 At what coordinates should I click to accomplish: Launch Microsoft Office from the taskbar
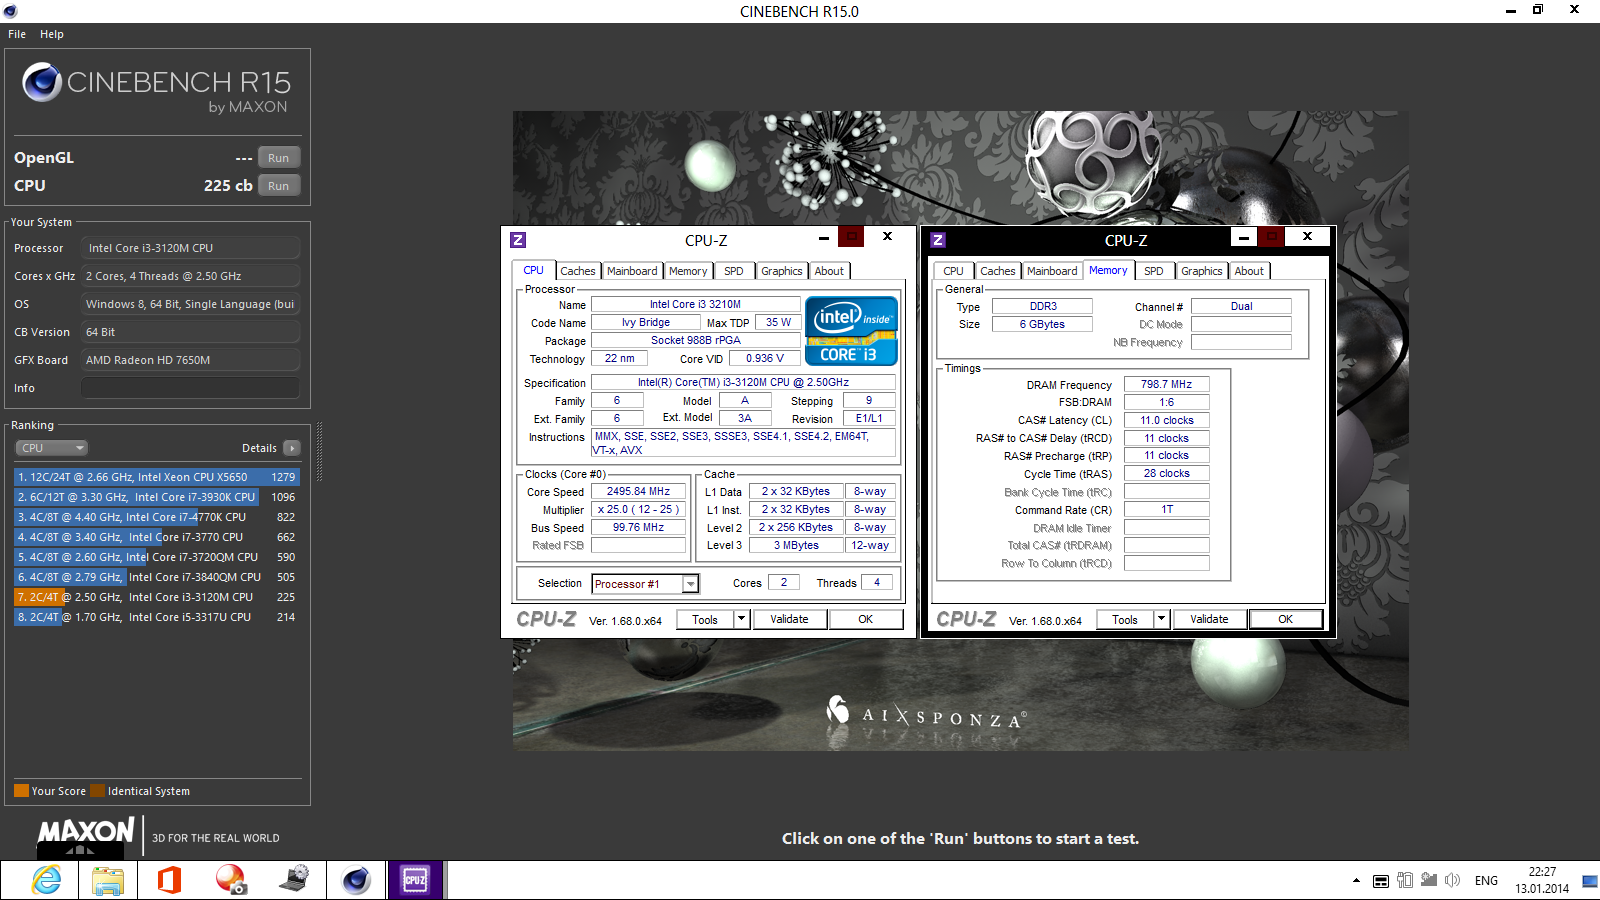pyautogui.click(x=168, y=880)
